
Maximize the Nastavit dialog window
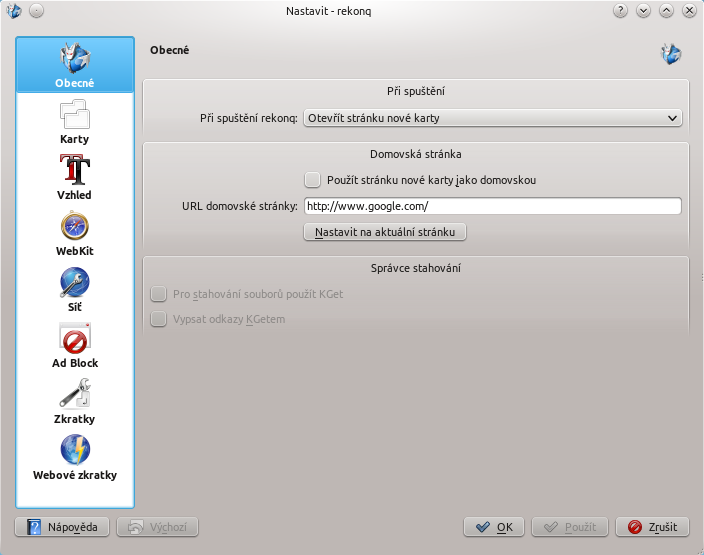point(666,10)
